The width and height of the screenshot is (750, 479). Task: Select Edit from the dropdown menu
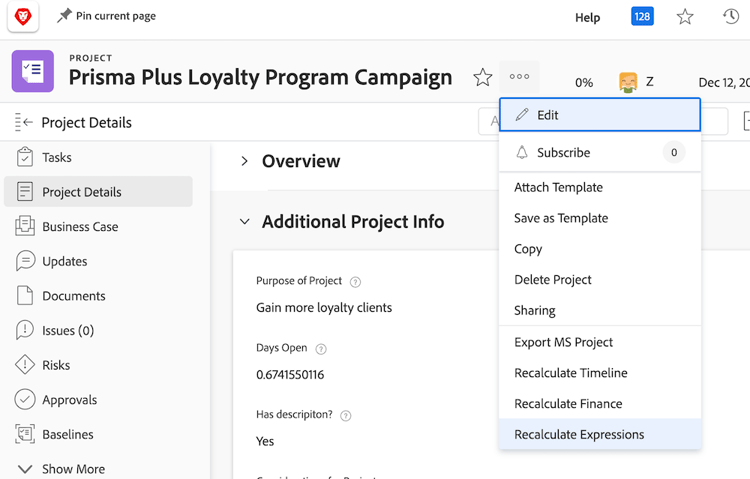[x=600, y=115]
